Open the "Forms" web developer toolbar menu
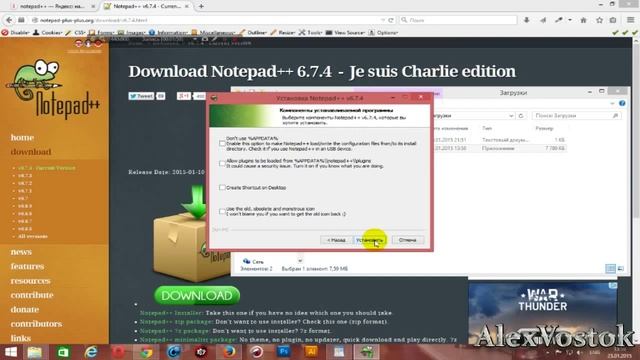 click(102, 33)
